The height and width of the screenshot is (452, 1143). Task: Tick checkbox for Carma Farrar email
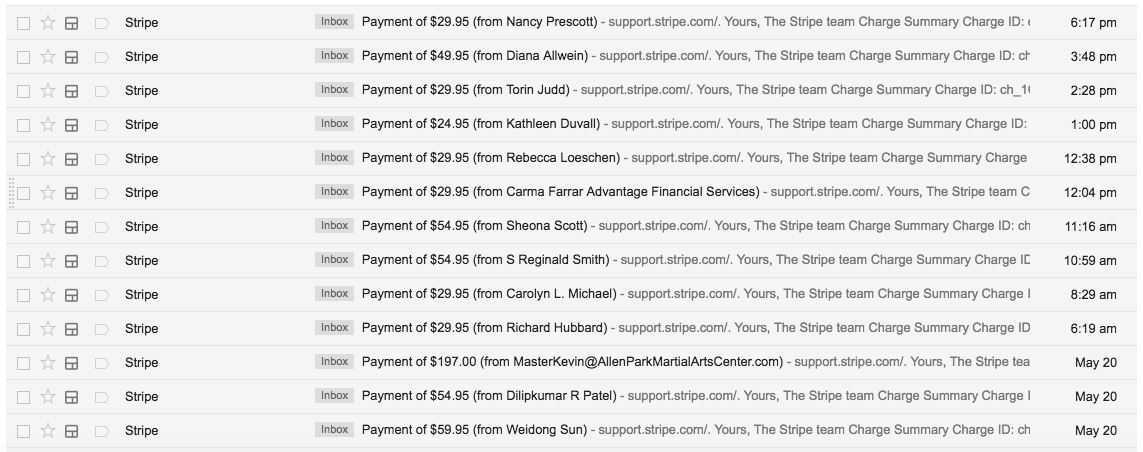point(23,193)
